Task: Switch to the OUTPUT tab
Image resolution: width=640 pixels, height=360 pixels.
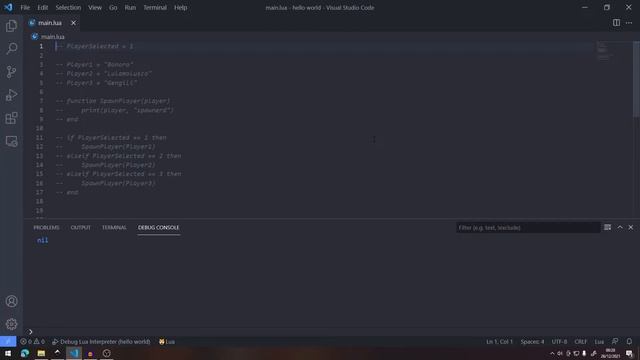Action: pos(80,227)
